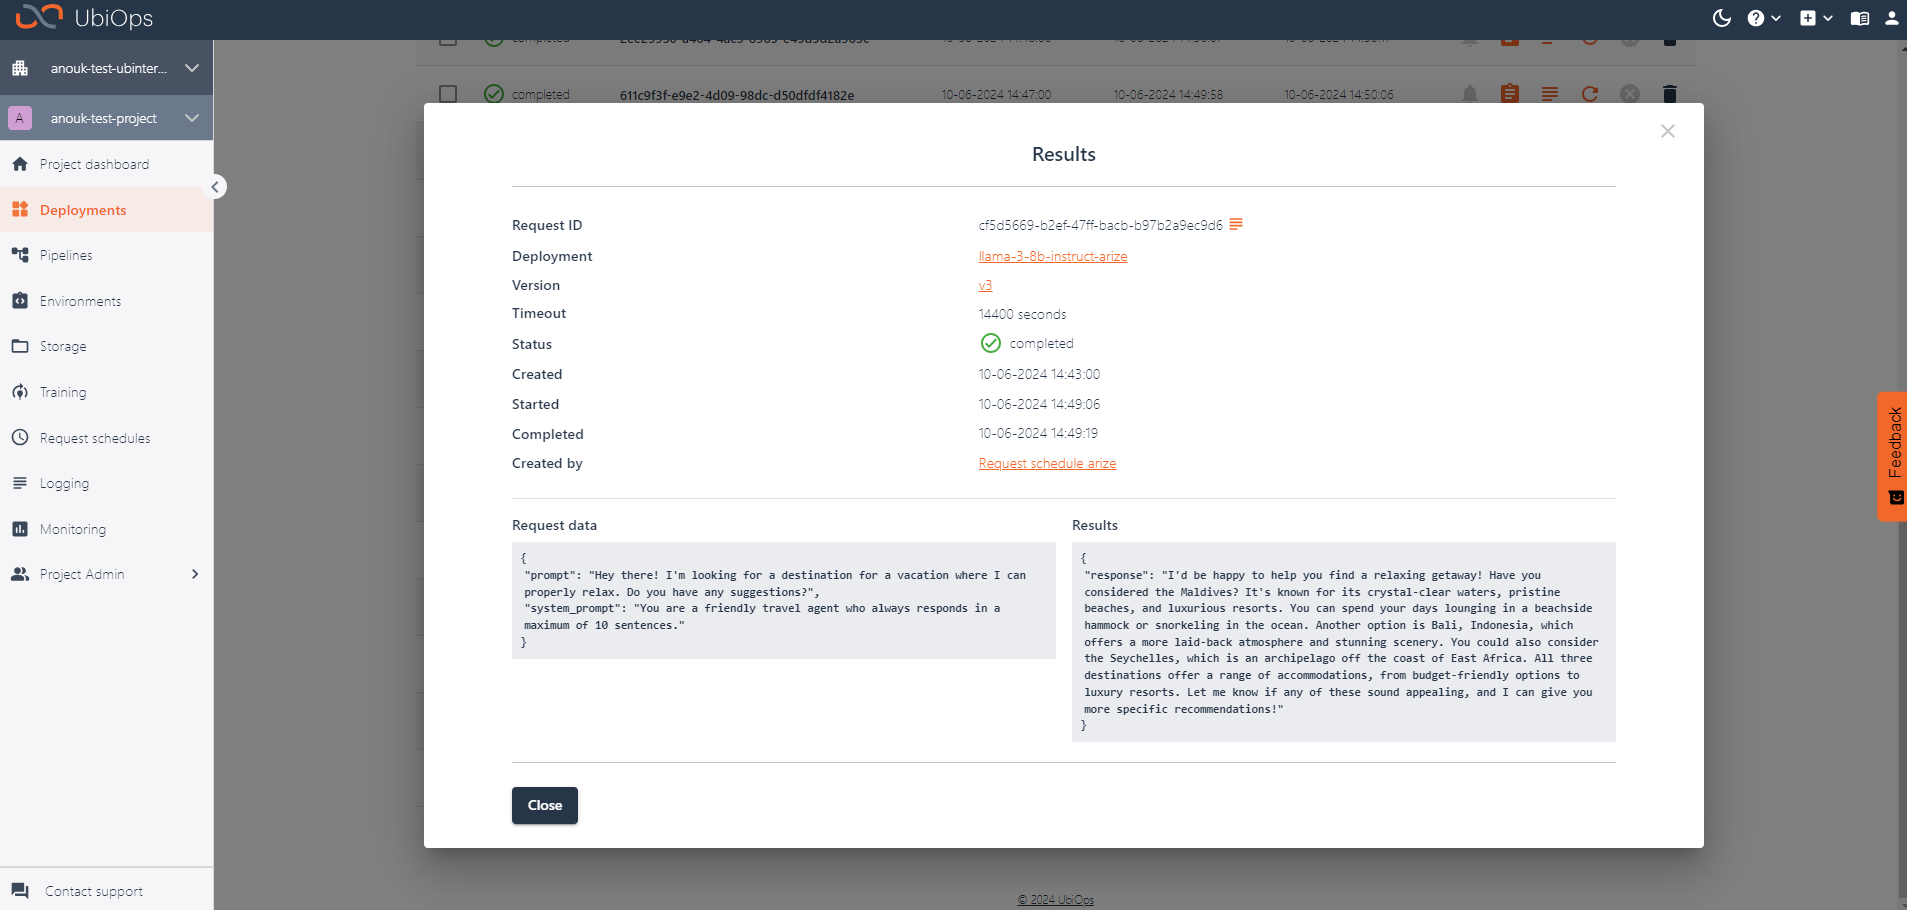This screenshot has height=910, width=1907.
Task: Select the Request ID value text
Action: click(1100, 225)
